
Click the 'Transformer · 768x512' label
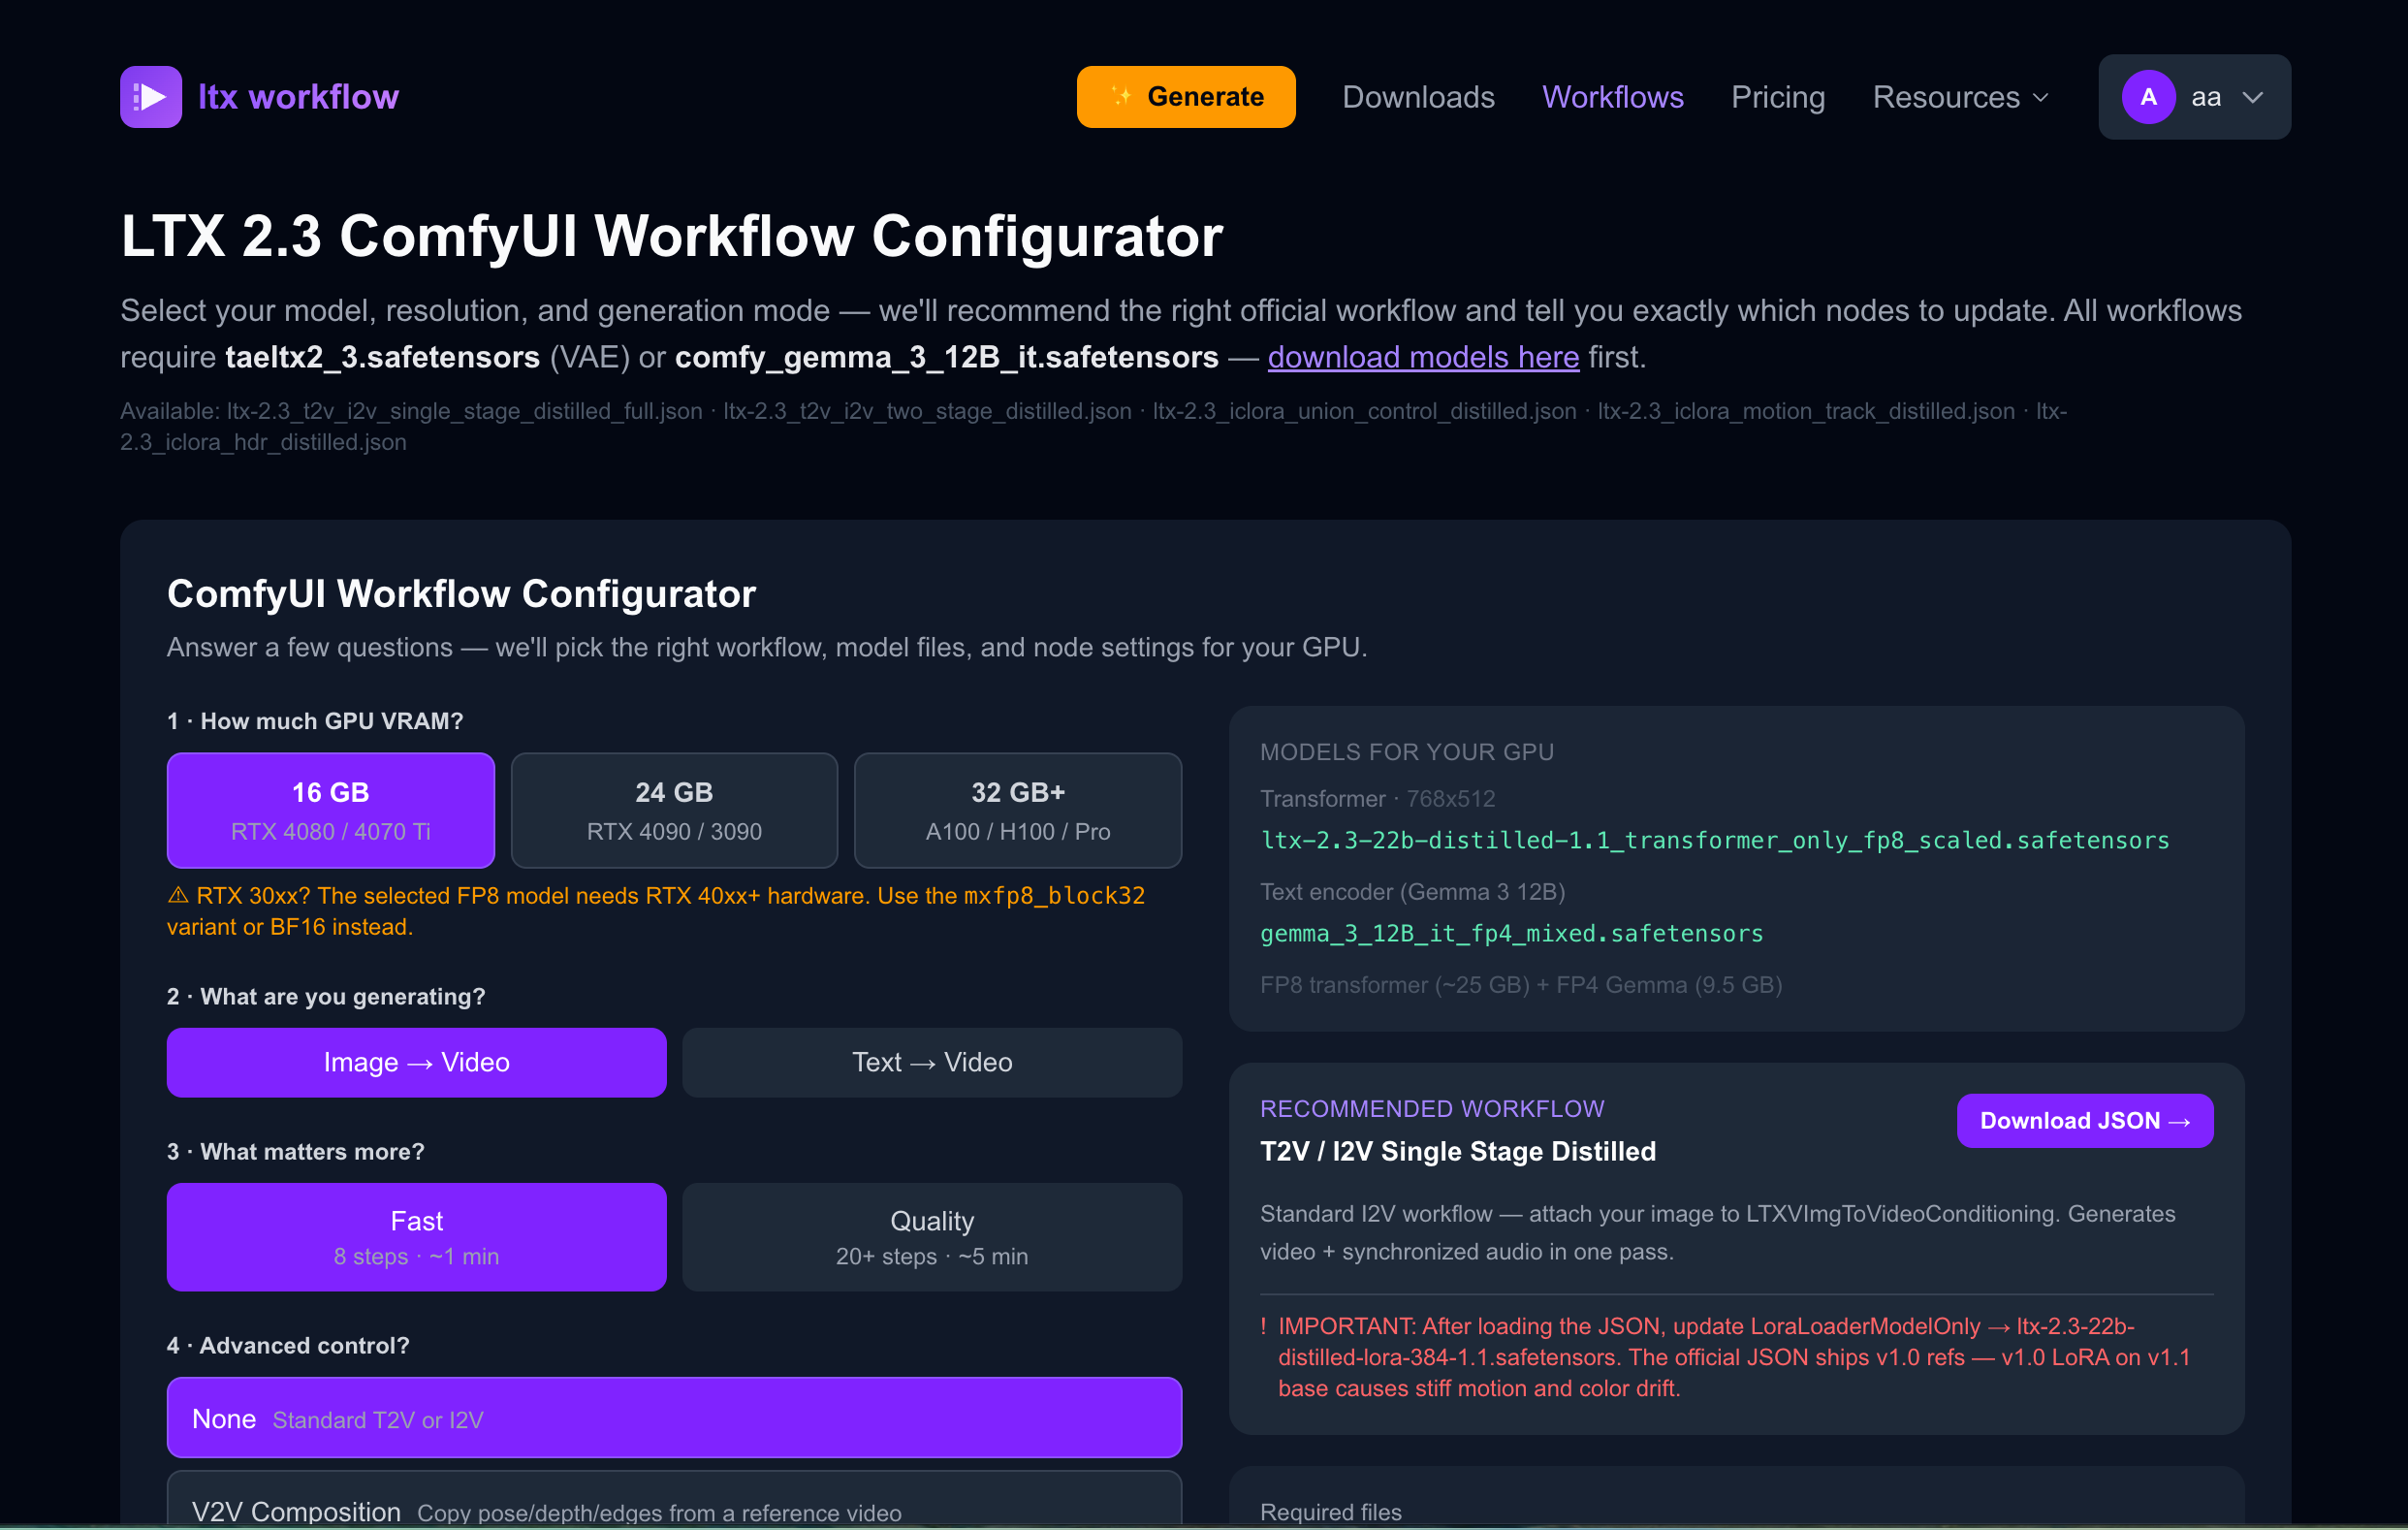tap(1378, 798)
